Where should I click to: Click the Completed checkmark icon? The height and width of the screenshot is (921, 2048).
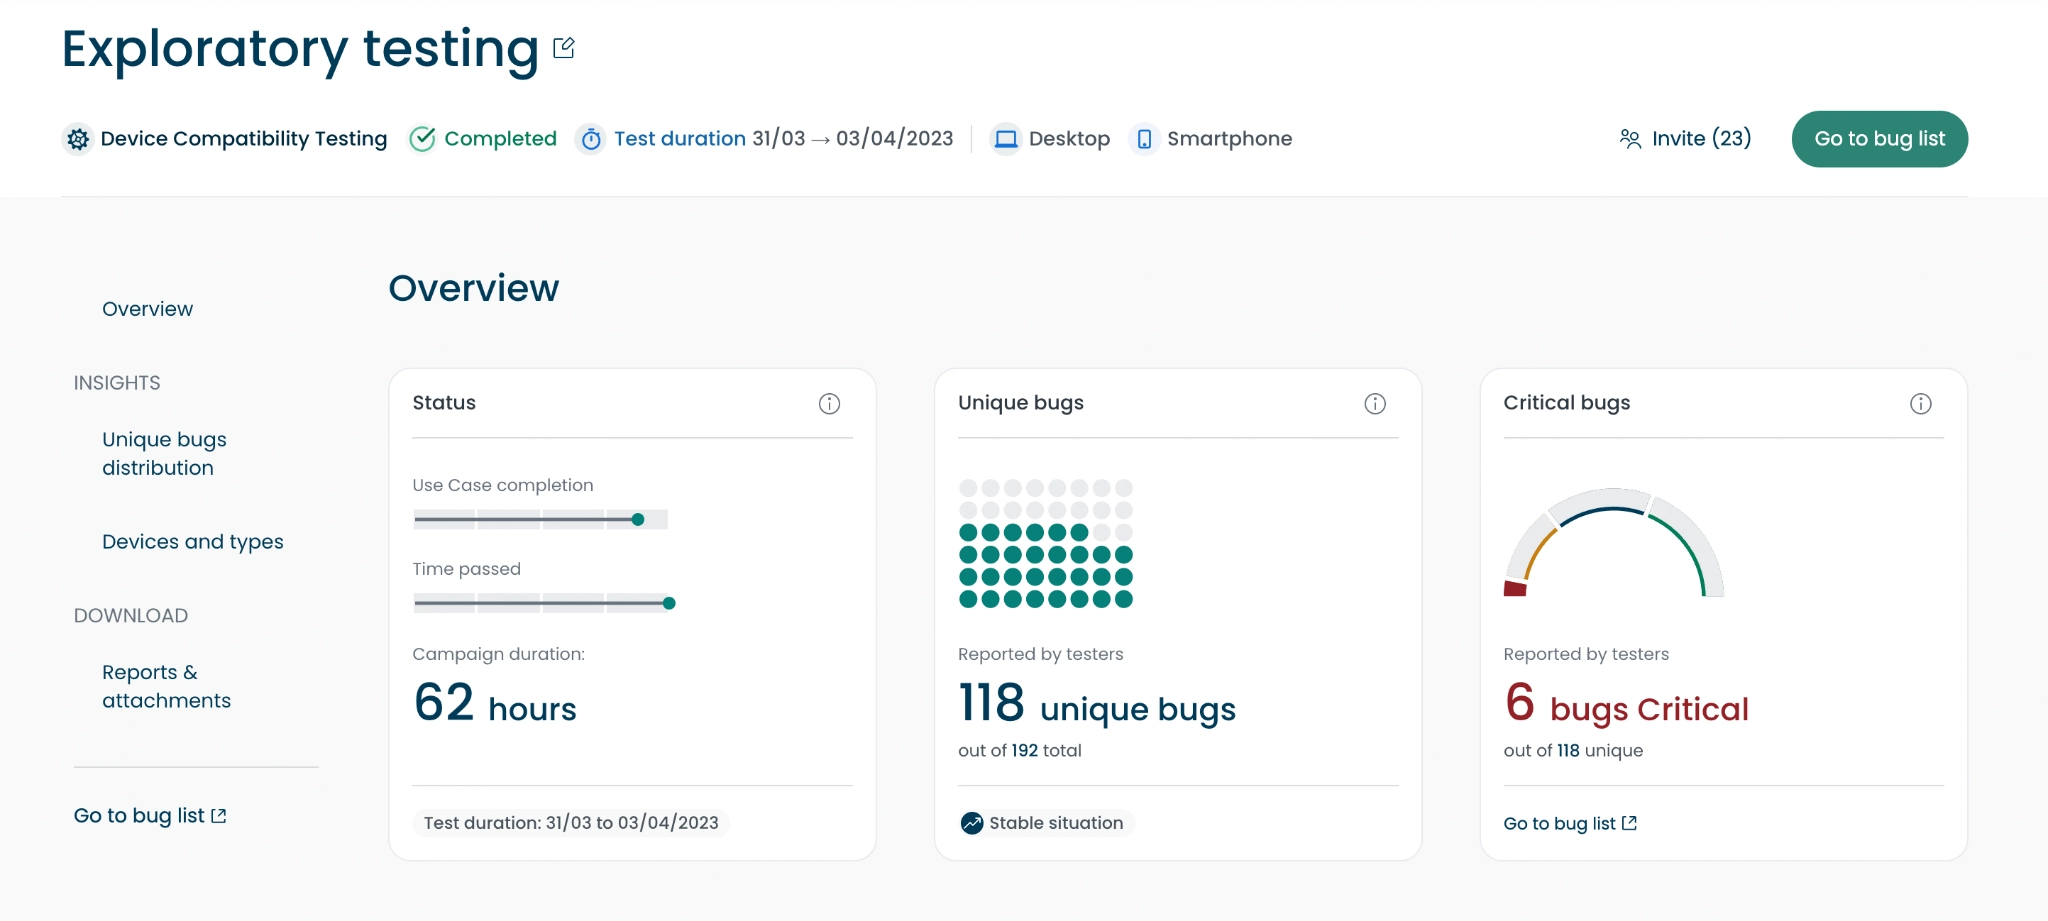(x=422, y=139)
